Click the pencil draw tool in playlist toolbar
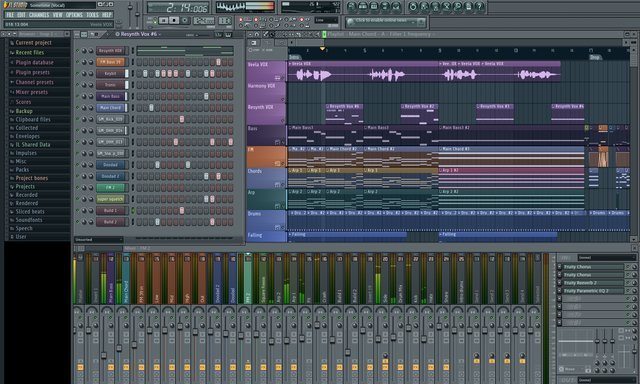Image resolution: width=640 pixels, height=384 pixels. [x=266, y=34]
